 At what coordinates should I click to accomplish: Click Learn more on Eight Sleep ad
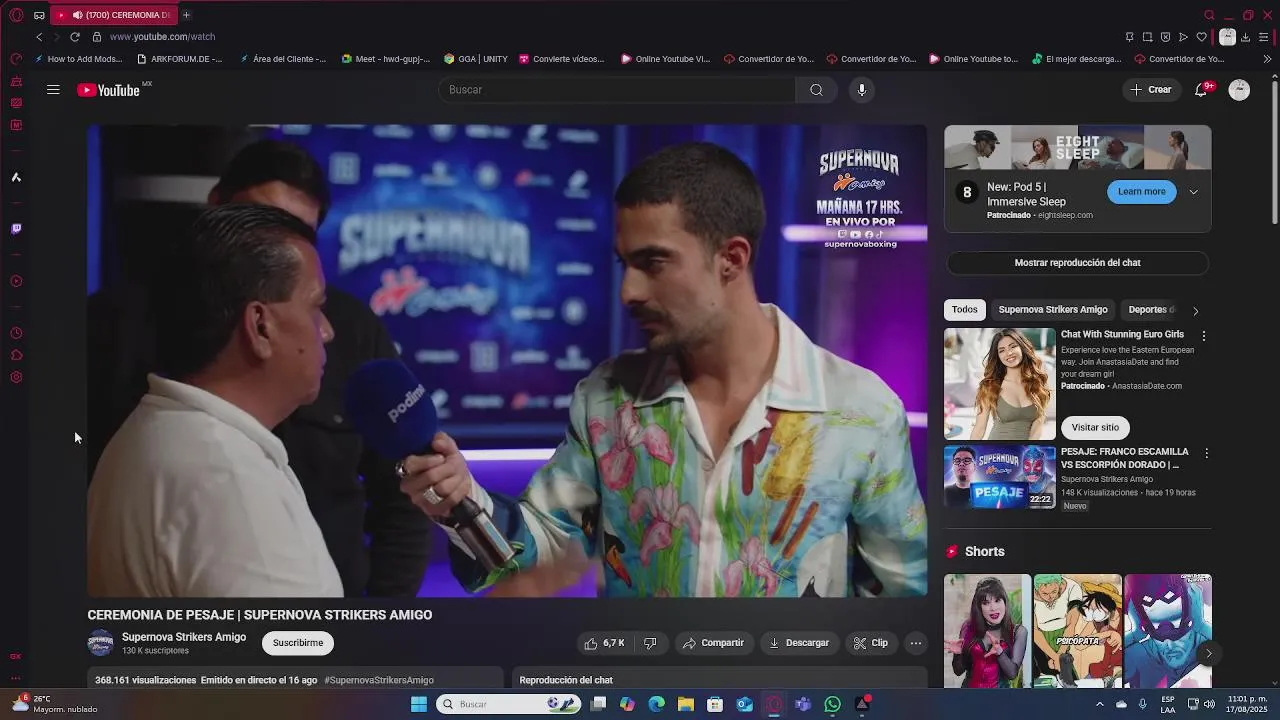click(x=1141, y=192)
